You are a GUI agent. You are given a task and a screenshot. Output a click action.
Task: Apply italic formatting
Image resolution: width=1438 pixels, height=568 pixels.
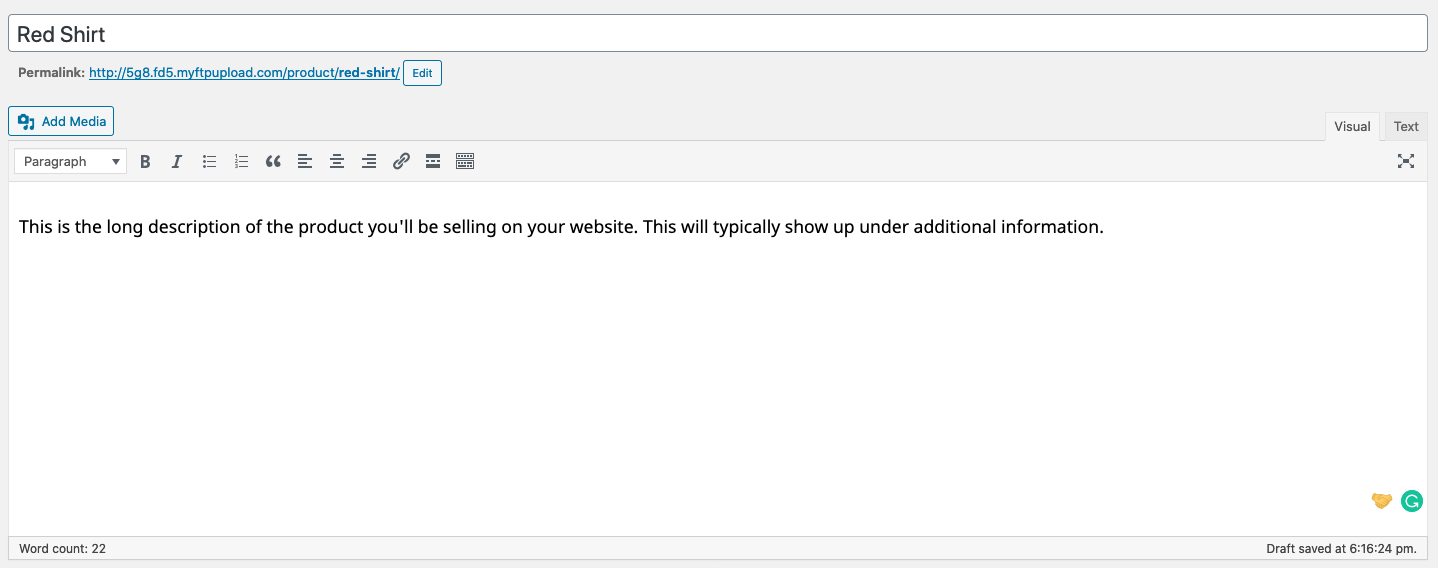point(177,161)
